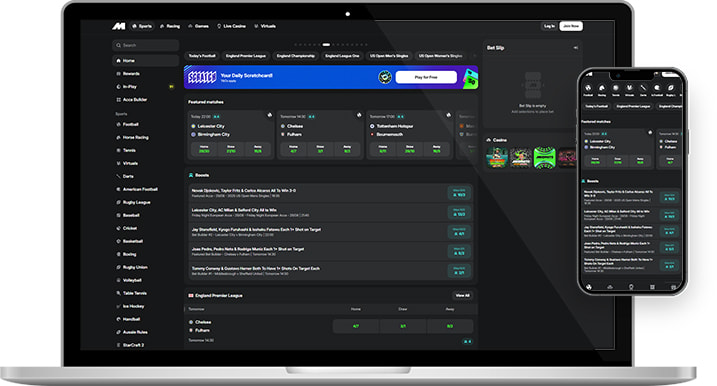Select the Boxing icon in sidebar

[118, 254]
